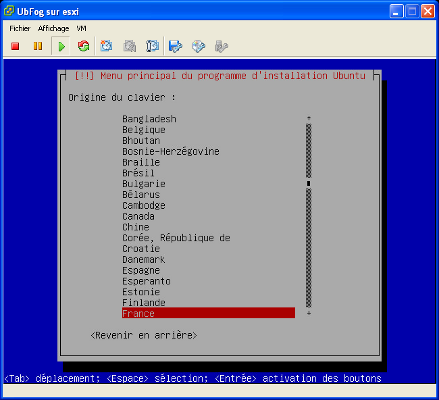
Task: Activate the Revenir en arrière button
Action: pyautogui.click(x=144, y=335)
